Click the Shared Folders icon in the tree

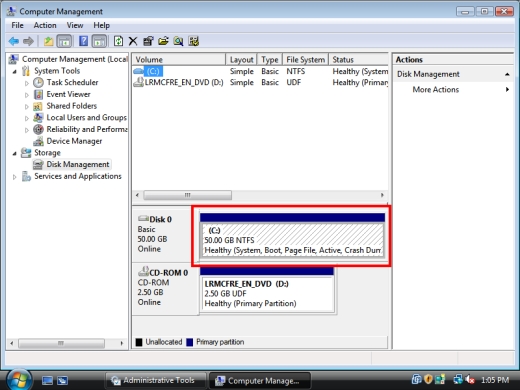pos(38,106)
